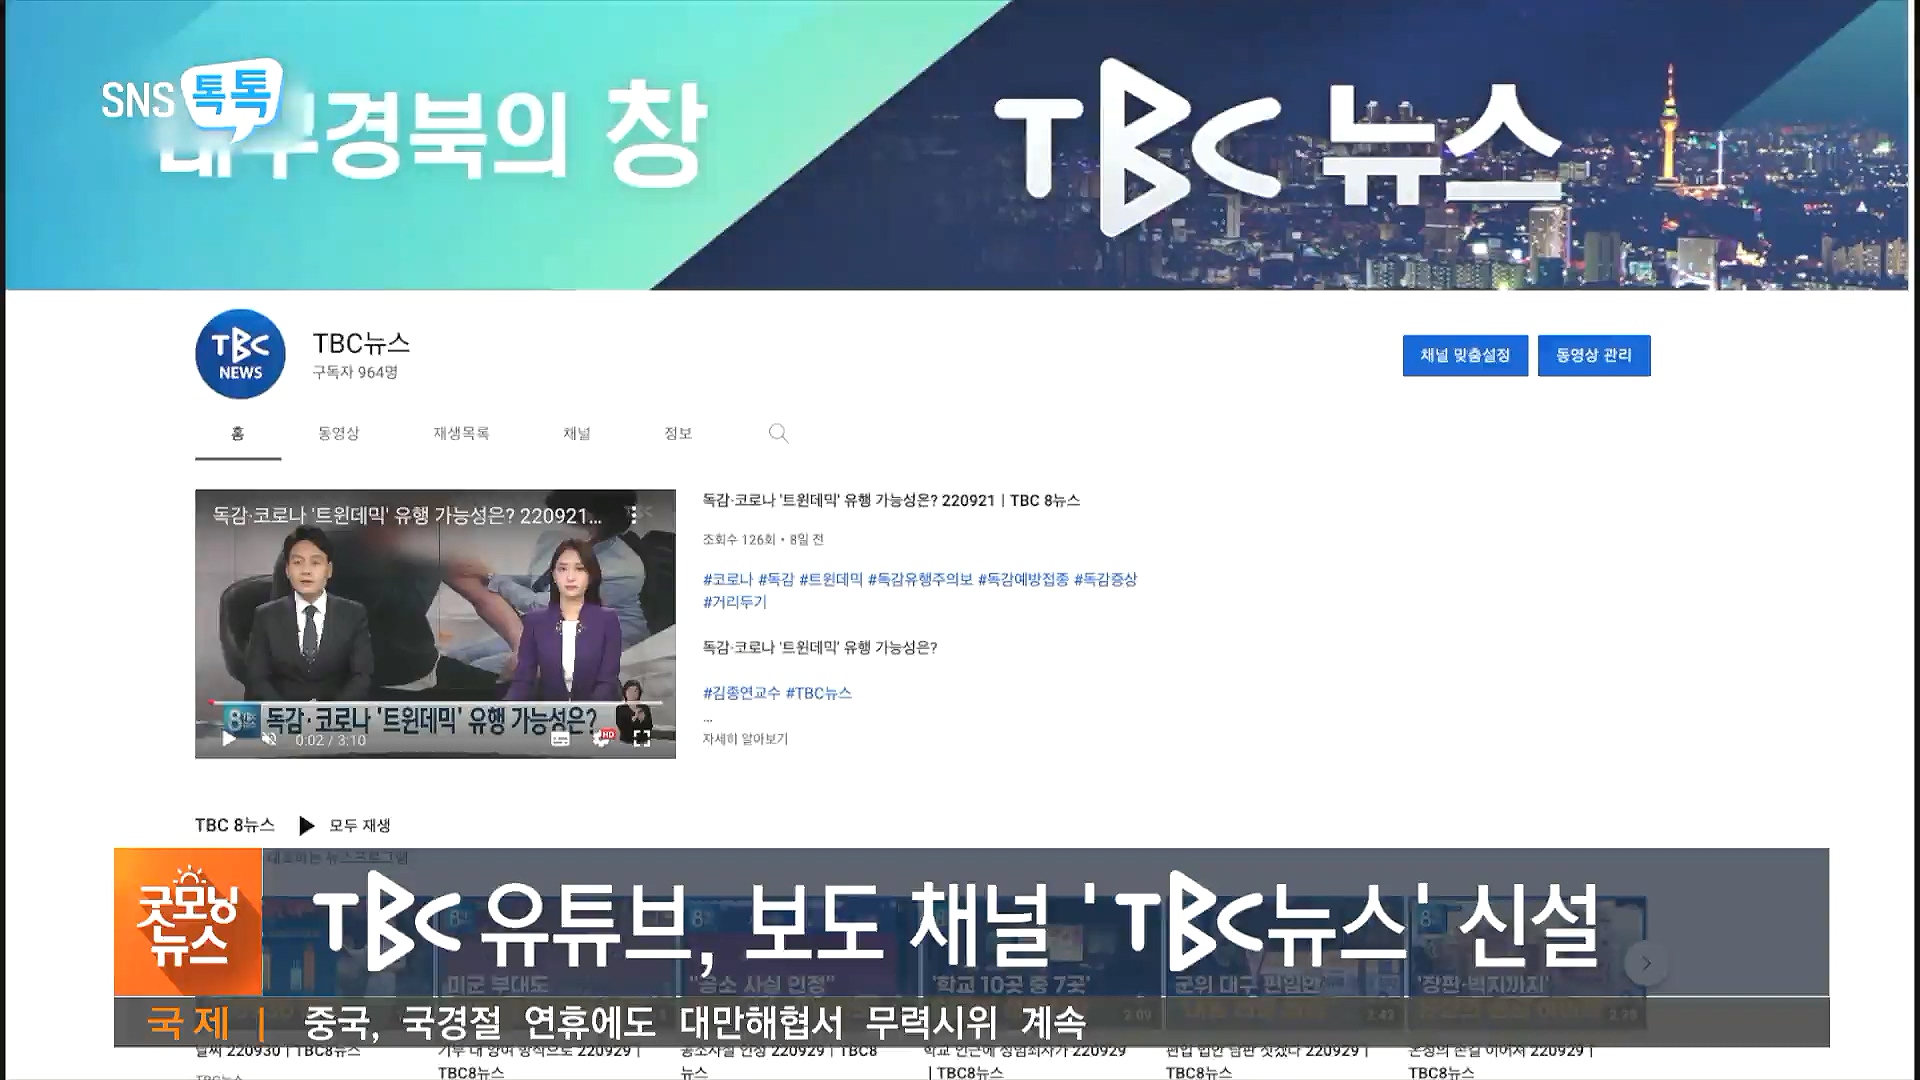This screenshot has width=1920, height=1080.
Task: Click the TBC NEWS channel avatar
Action: click(x=240, y=354)
